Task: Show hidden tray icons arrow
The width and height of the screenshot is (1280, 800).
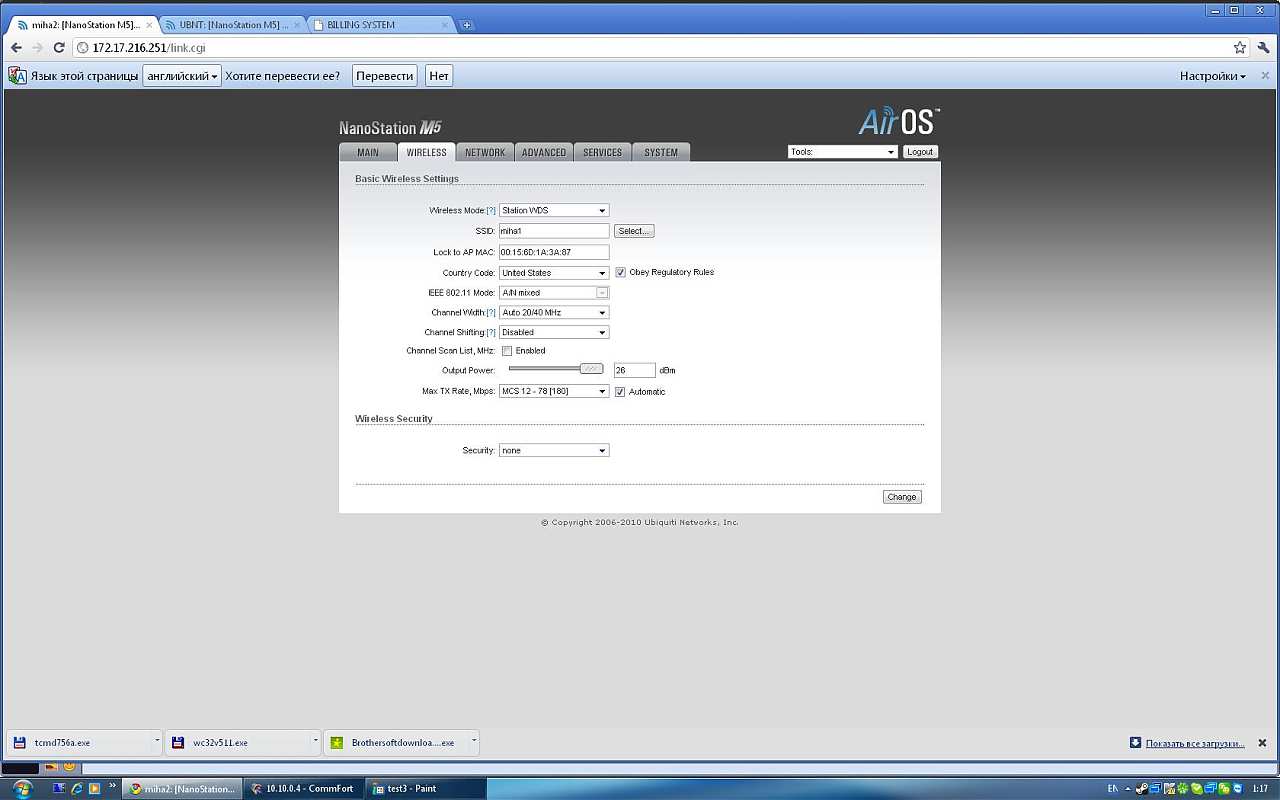Action: tap(1129, 788)
